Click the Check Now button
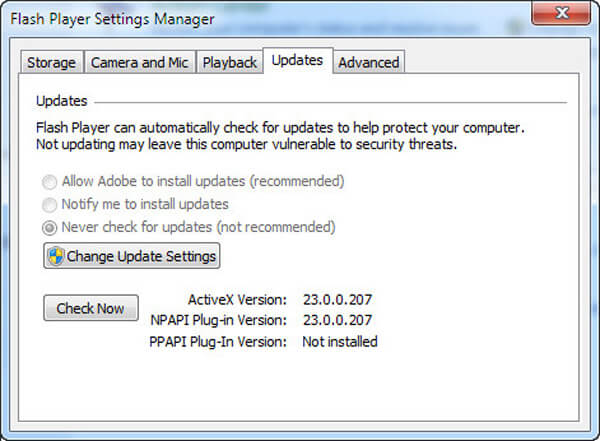This screenshot has width=600, height=441. pyautogui.click(x=91, y=308)
